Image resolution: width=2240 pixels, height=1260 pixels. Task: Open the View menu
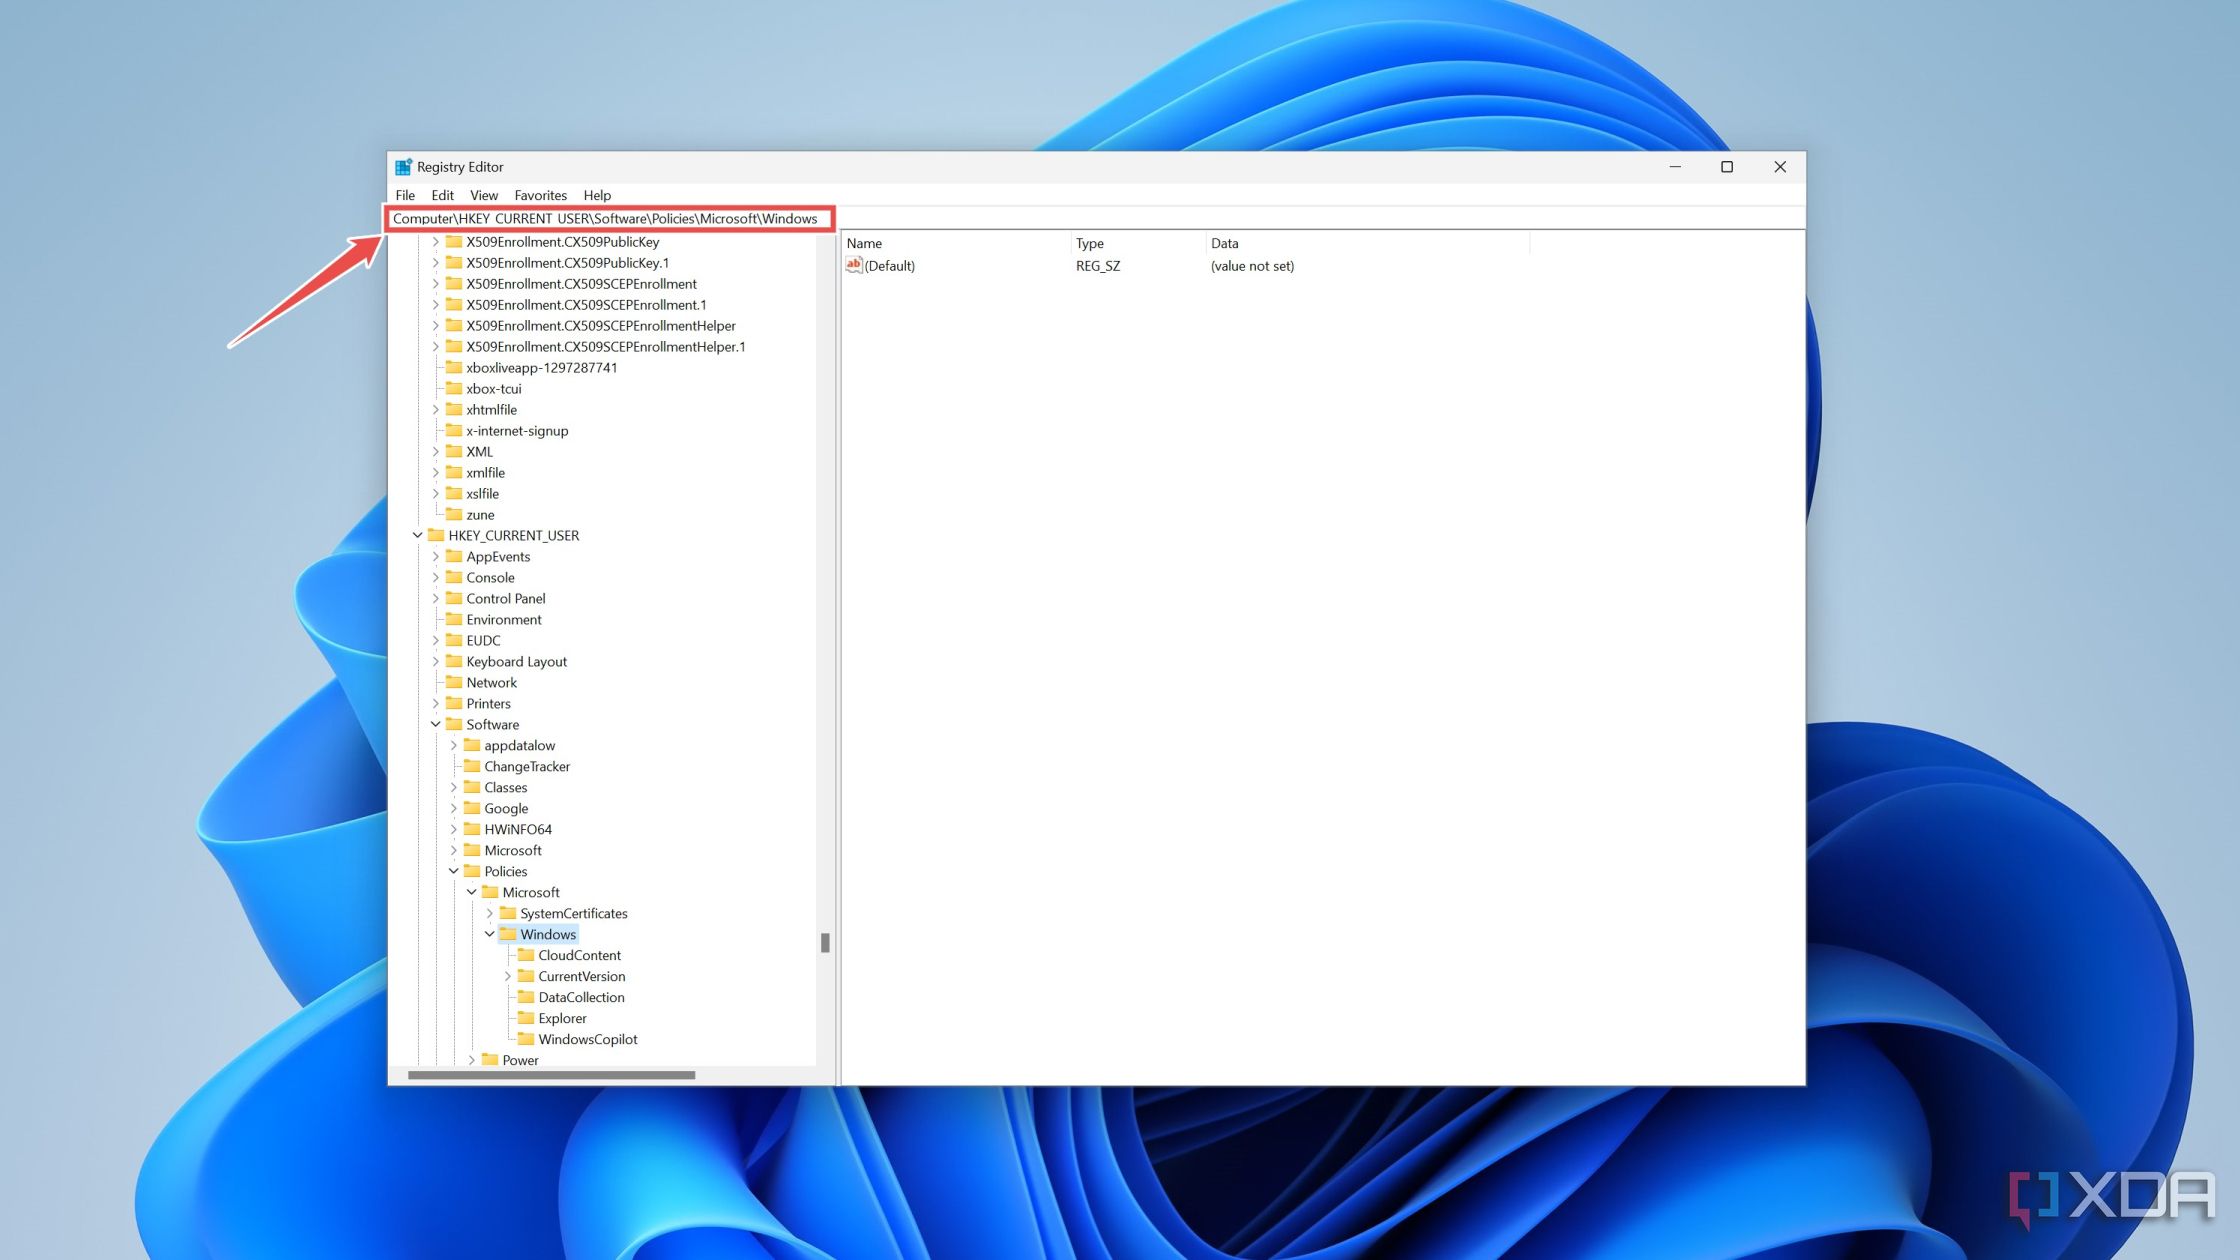[482, 195]
